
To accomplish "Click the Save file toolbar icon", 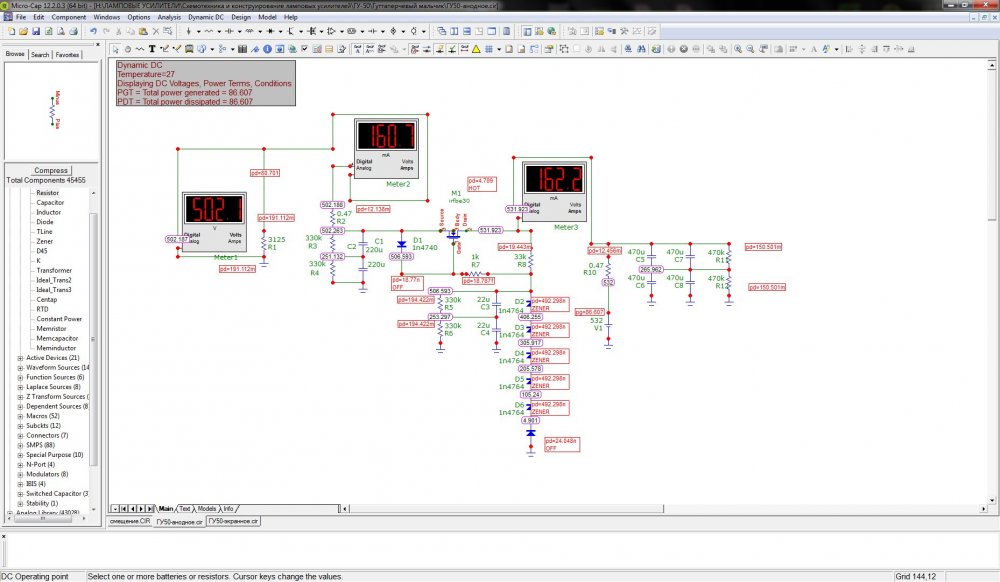I will [37, 31].
